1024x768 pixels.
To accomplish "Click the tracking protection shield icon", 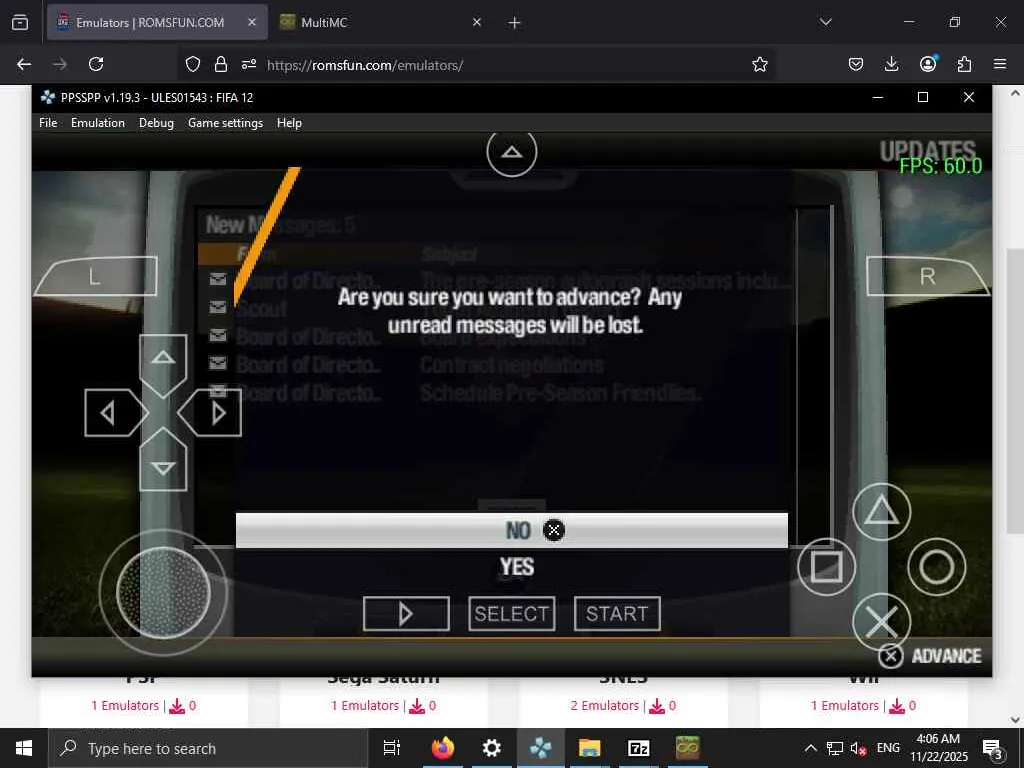I will [193, 64].
